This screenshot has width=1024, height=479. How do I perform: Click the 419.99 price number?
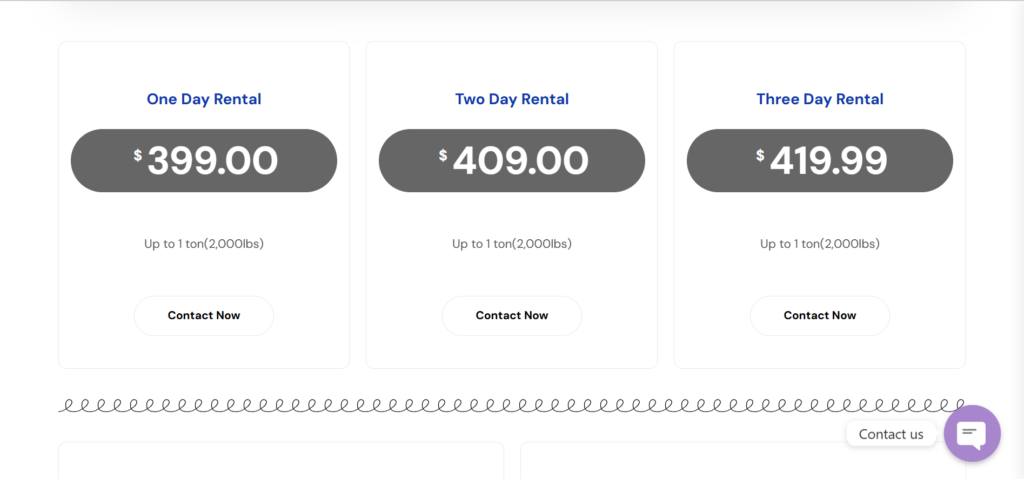click(x=828, y=161)
